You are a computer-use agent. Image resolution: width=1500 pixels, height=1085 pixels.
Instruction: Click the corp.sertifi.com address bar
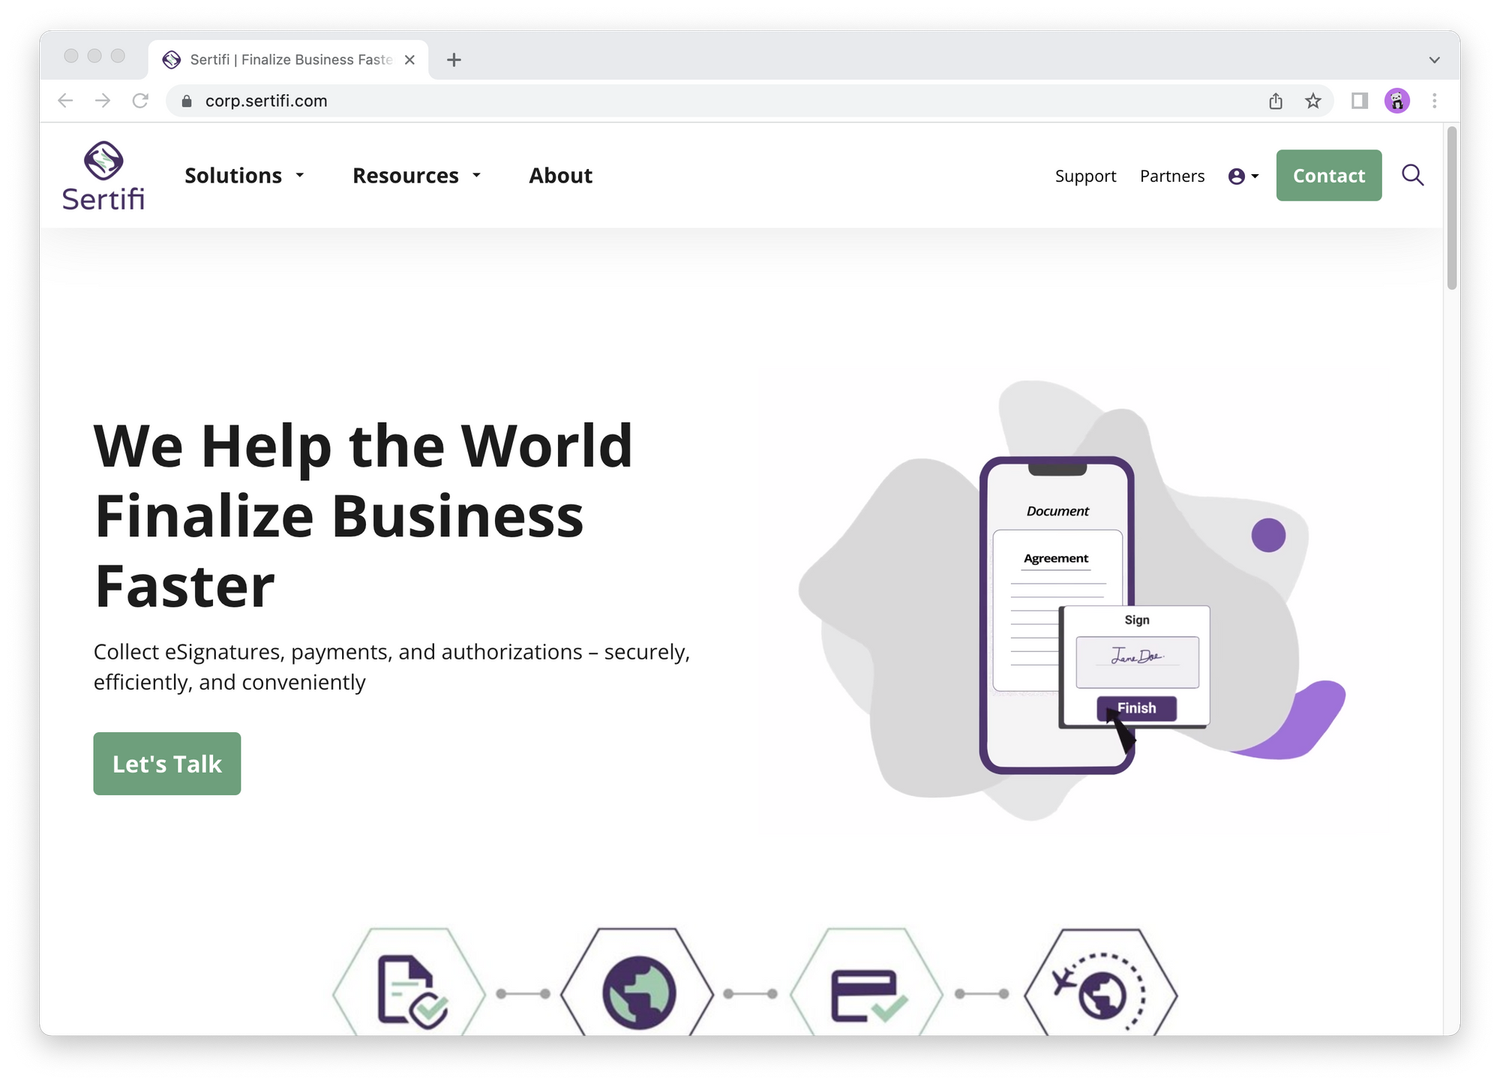tap(700, 101)
